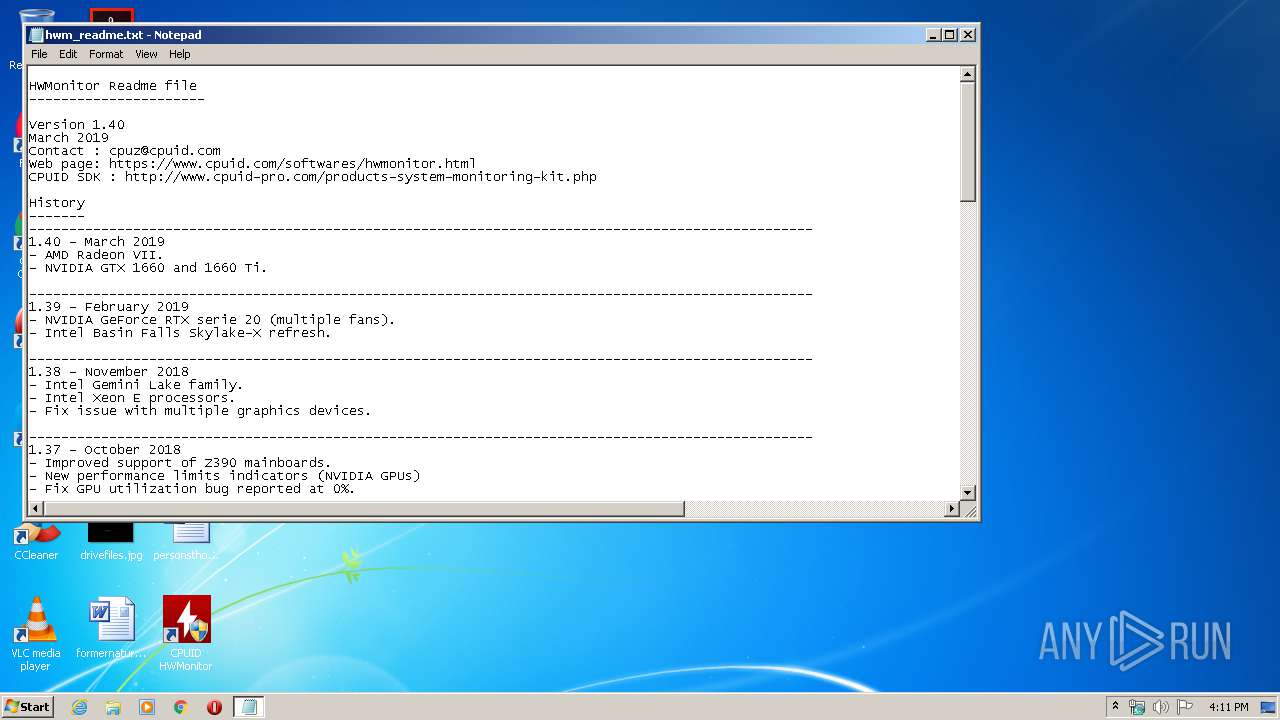Click the 'NVIDIA GTX 1660 and 1660 Ti' line
Image resolution: width=1280 pixels, height=720 pixels.
point(148,268)
